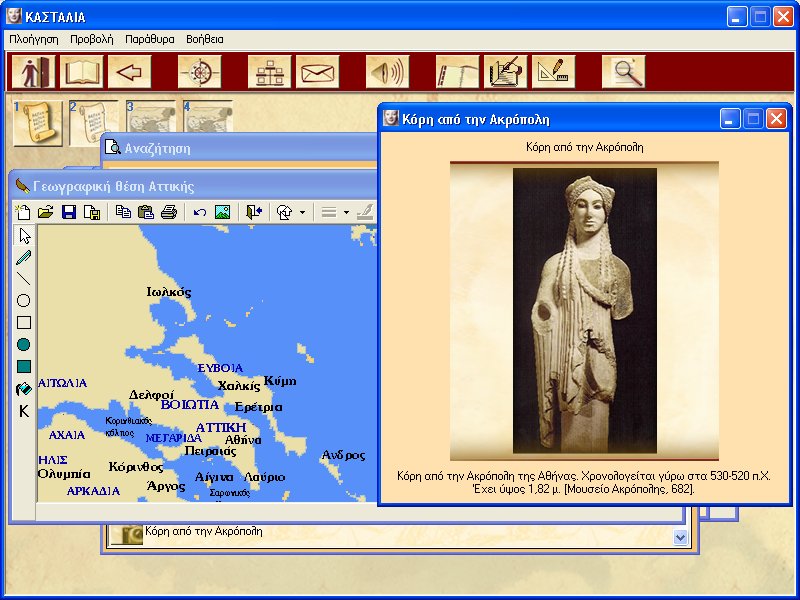Click the shape order icon
This screenshot has width=800, height=600.
click(x=284, y=212)
